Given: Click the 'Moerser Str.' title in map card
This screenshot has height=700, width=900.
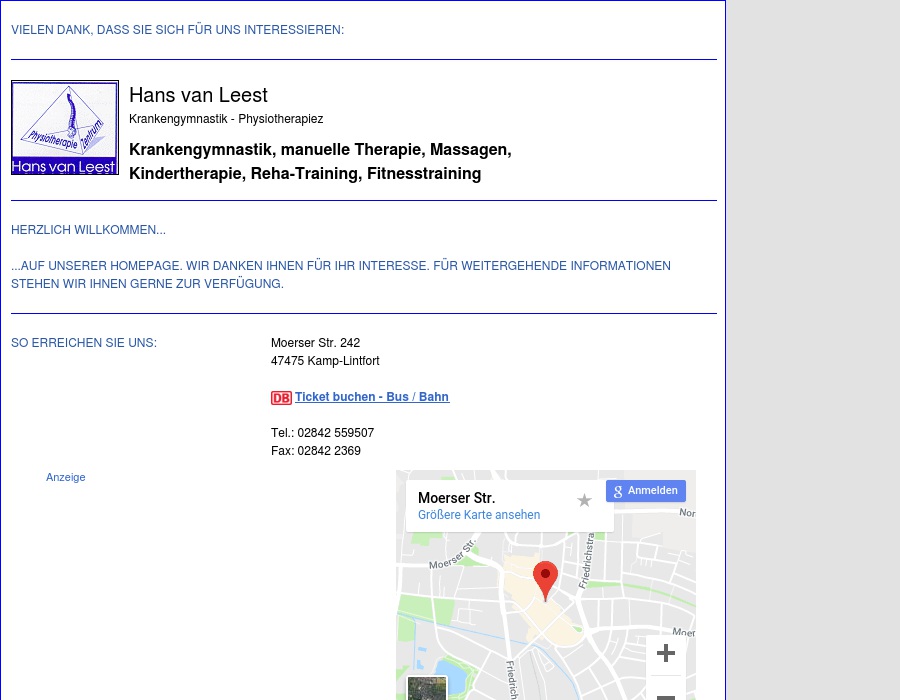Looking at the screenshot, I should click(x=456, y=498).
